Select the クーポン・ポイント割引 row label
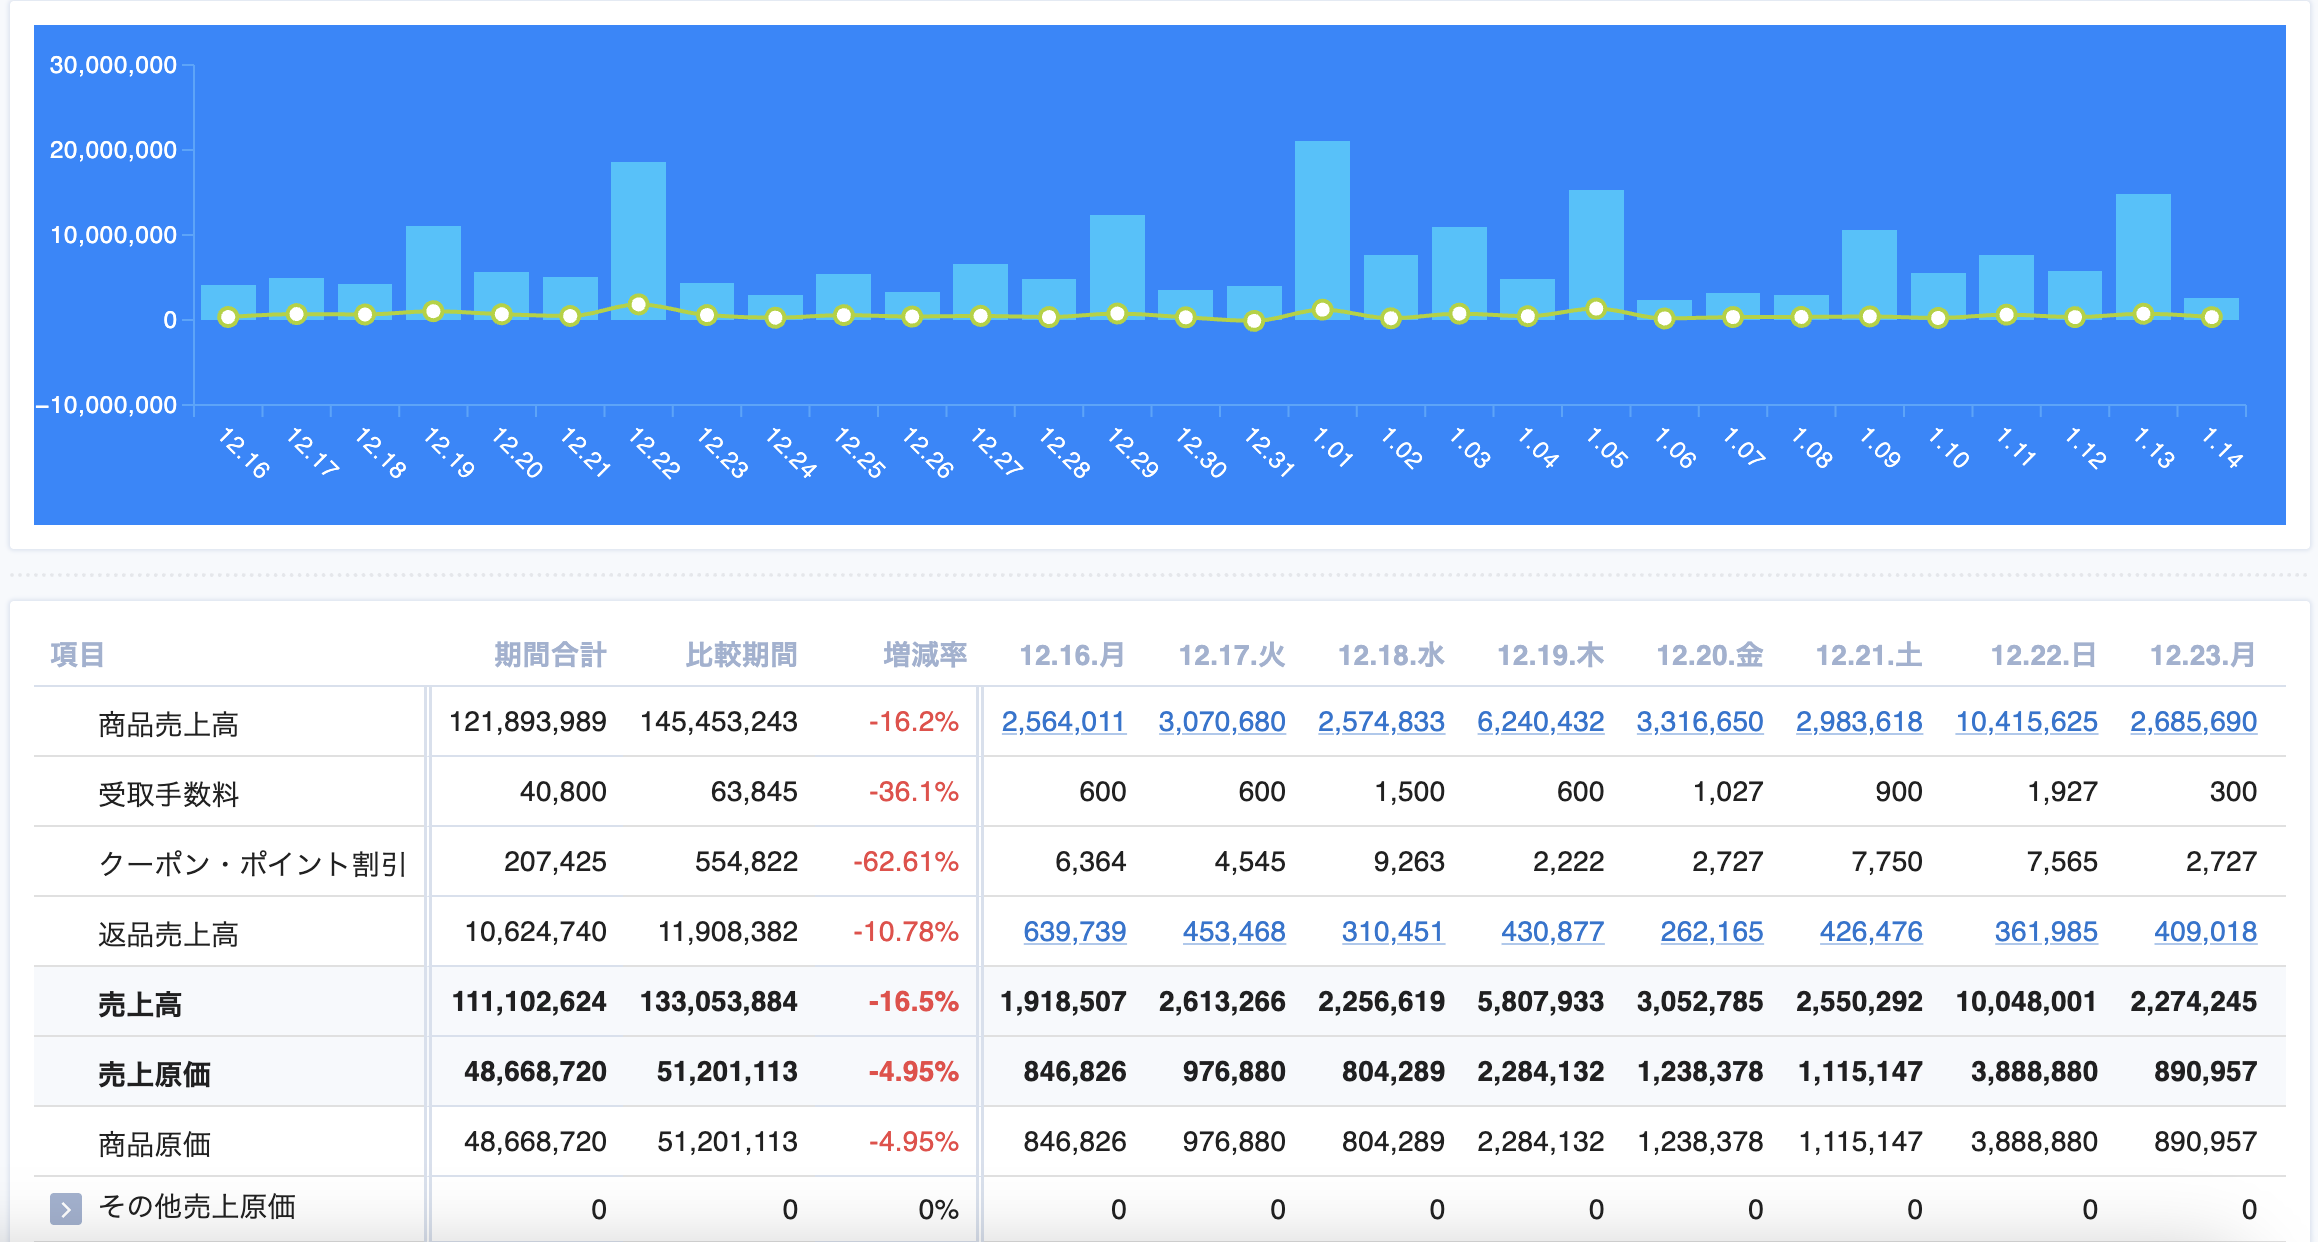 (x=252, y=864)
